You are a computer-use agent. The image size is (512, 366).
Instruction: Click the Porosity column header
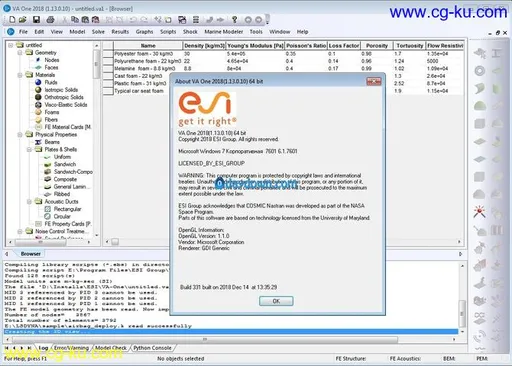(x=377, y=46)
